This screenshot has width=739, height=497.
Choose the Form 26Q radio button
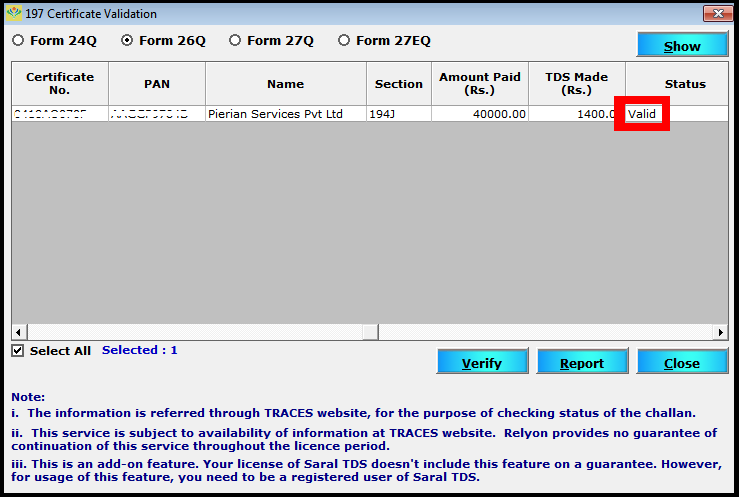tap(164, 41)
